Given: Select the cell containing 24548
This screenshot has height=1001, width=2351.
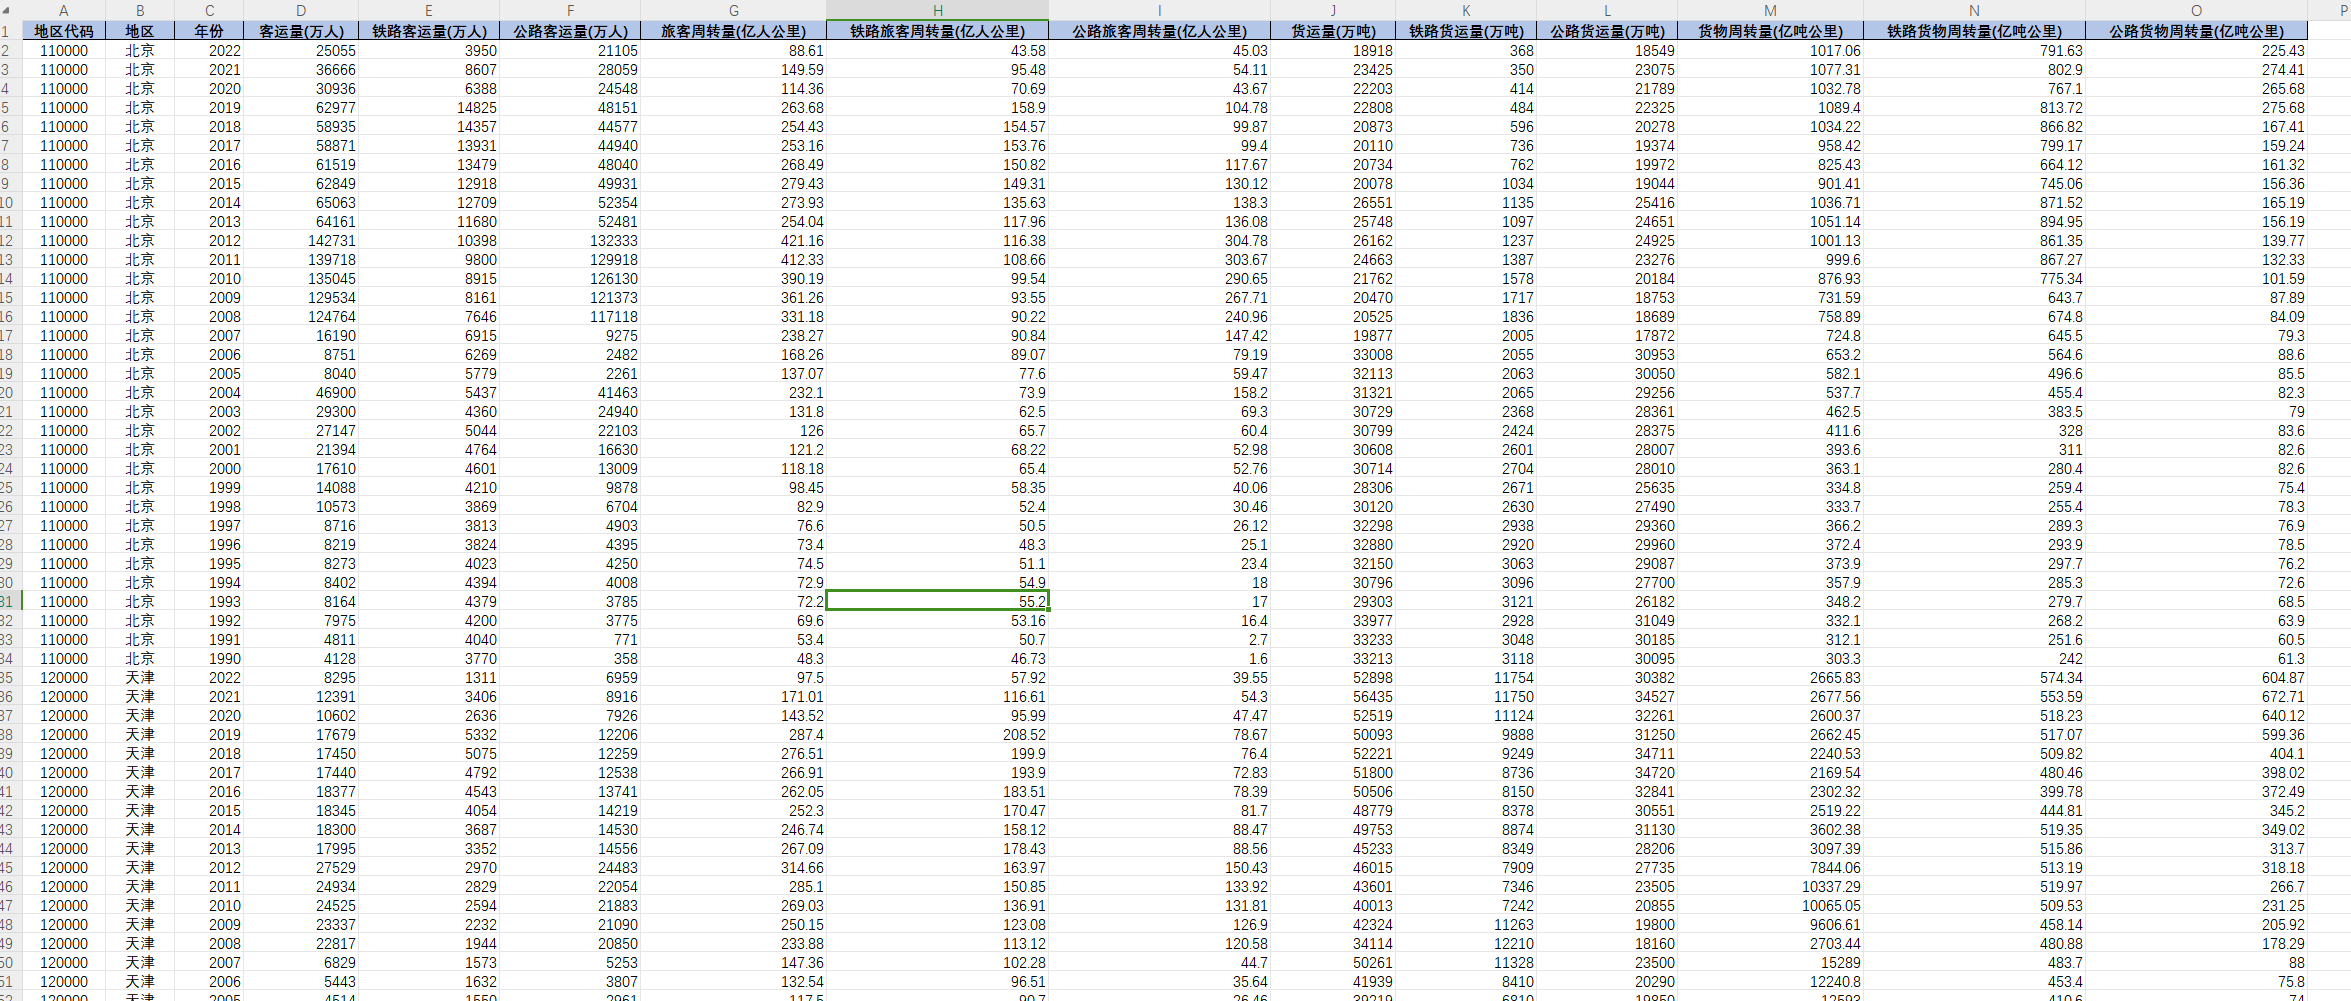Looking at the screenshot, I should (570, 89).
